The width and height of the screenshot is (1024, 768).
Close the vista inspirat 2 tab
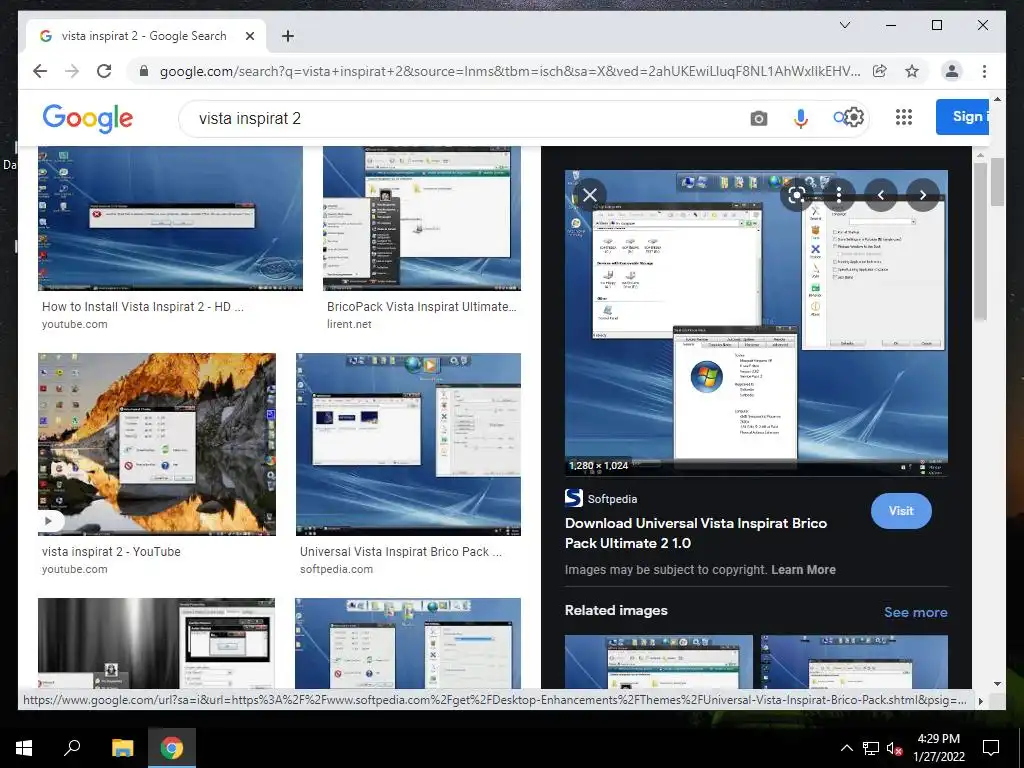(x=249, y=36)
